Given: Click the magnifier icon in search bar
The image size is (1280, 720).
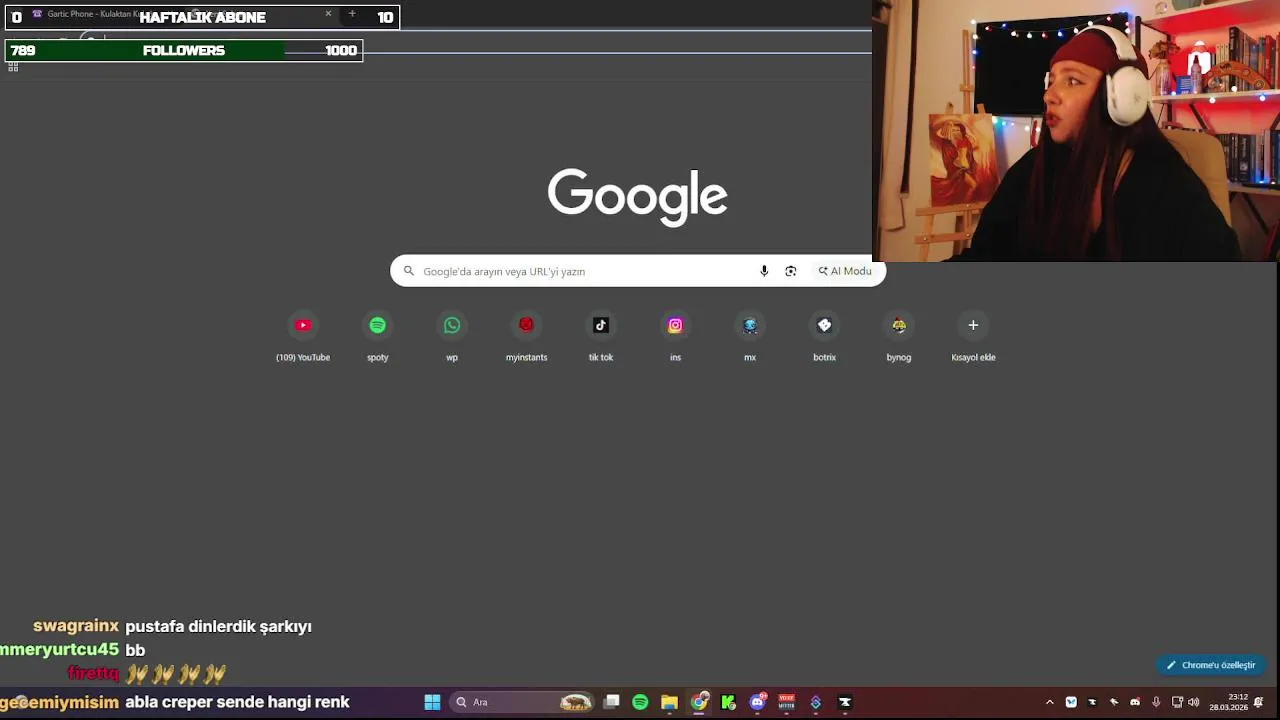Looking at the screenshot, I should point(408,271).
